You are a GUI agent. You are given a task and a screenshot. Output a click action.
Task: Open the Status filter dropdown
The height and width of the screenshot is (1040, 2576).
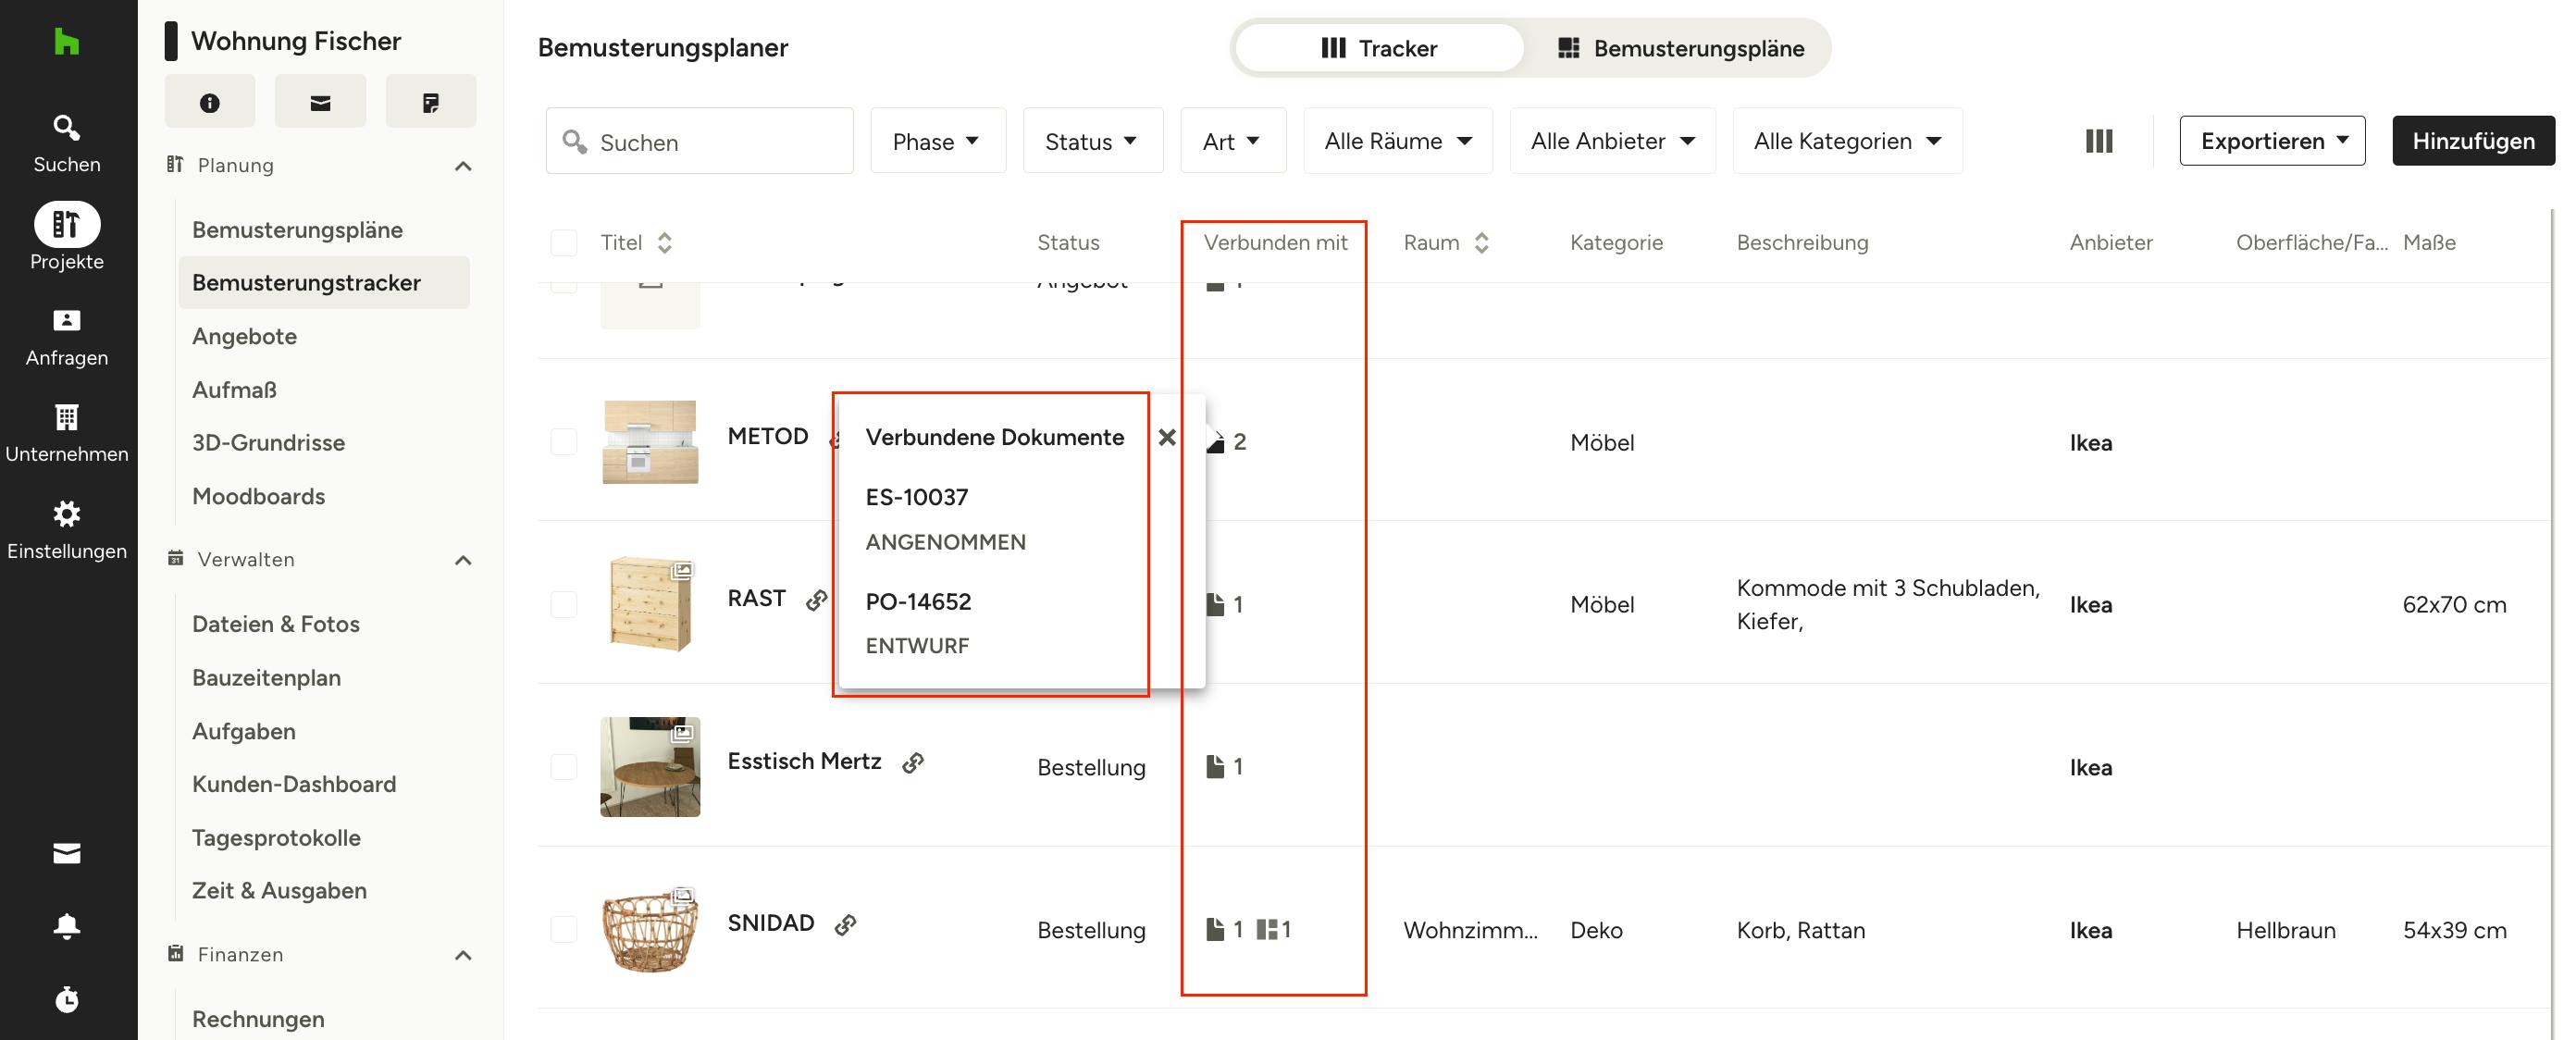tap(1093, 141)
